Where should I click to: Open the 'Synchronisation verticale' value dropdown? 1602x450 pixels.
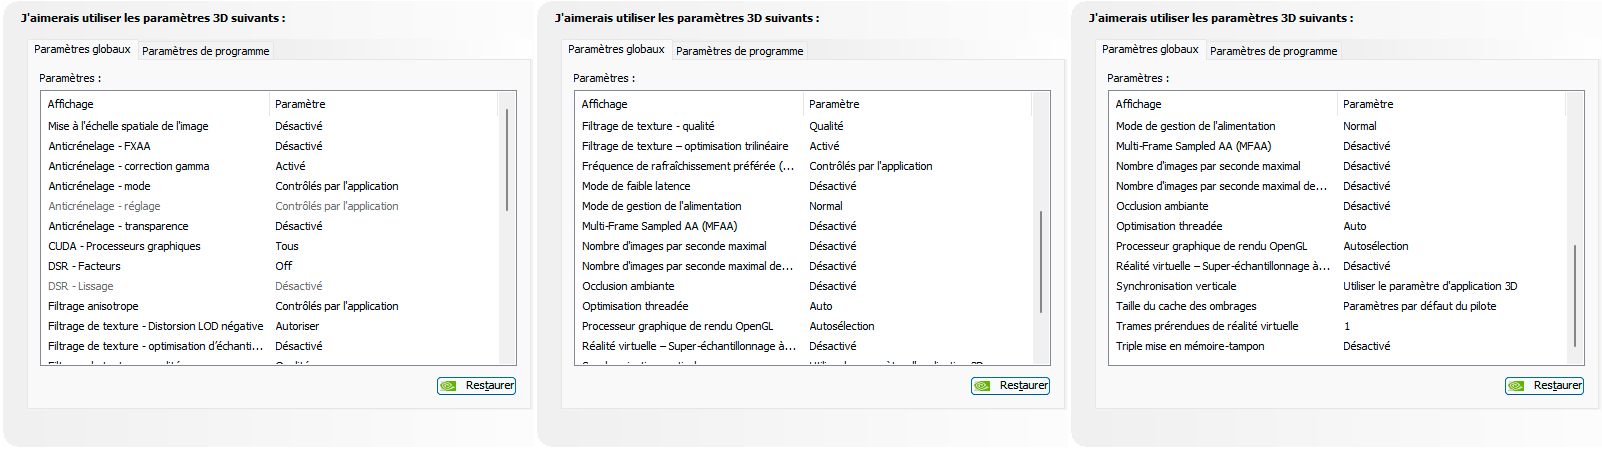[1429, 286]
